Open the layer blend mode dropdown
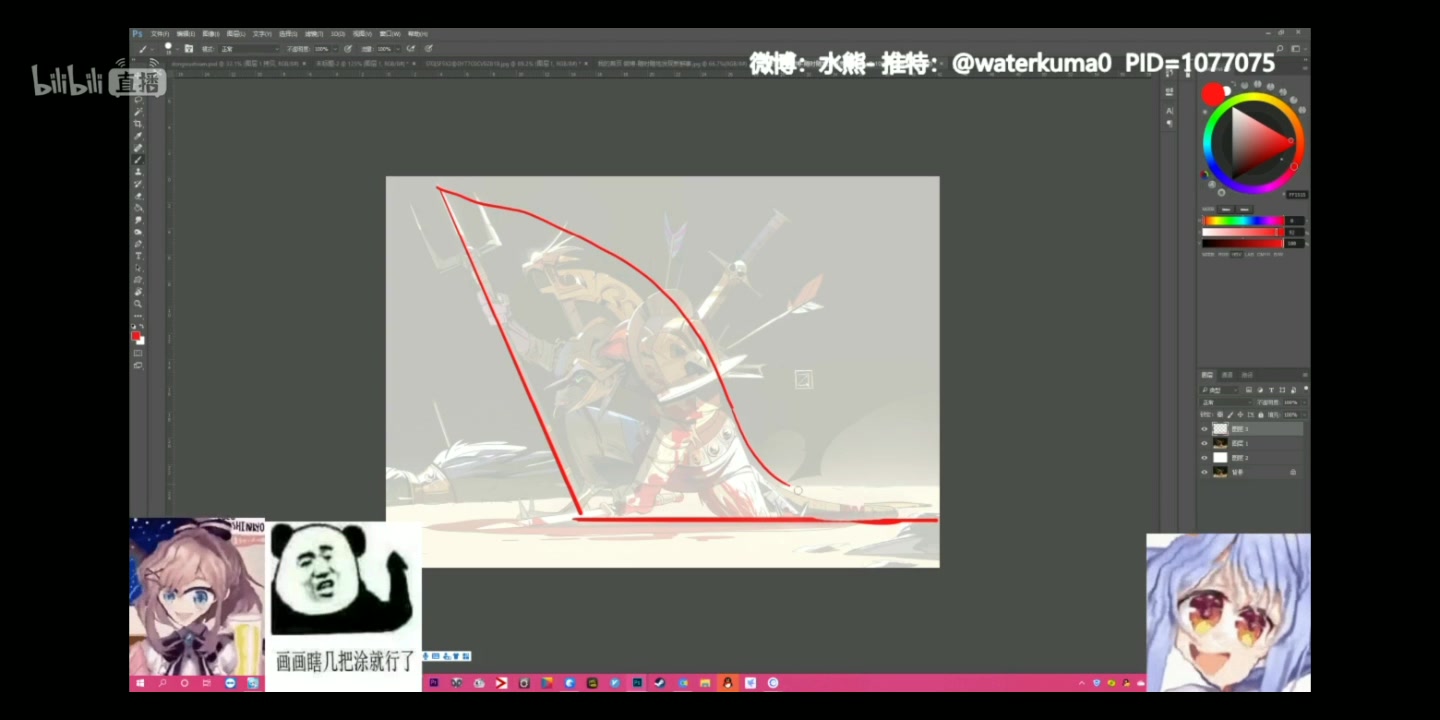 [1226, 403]
